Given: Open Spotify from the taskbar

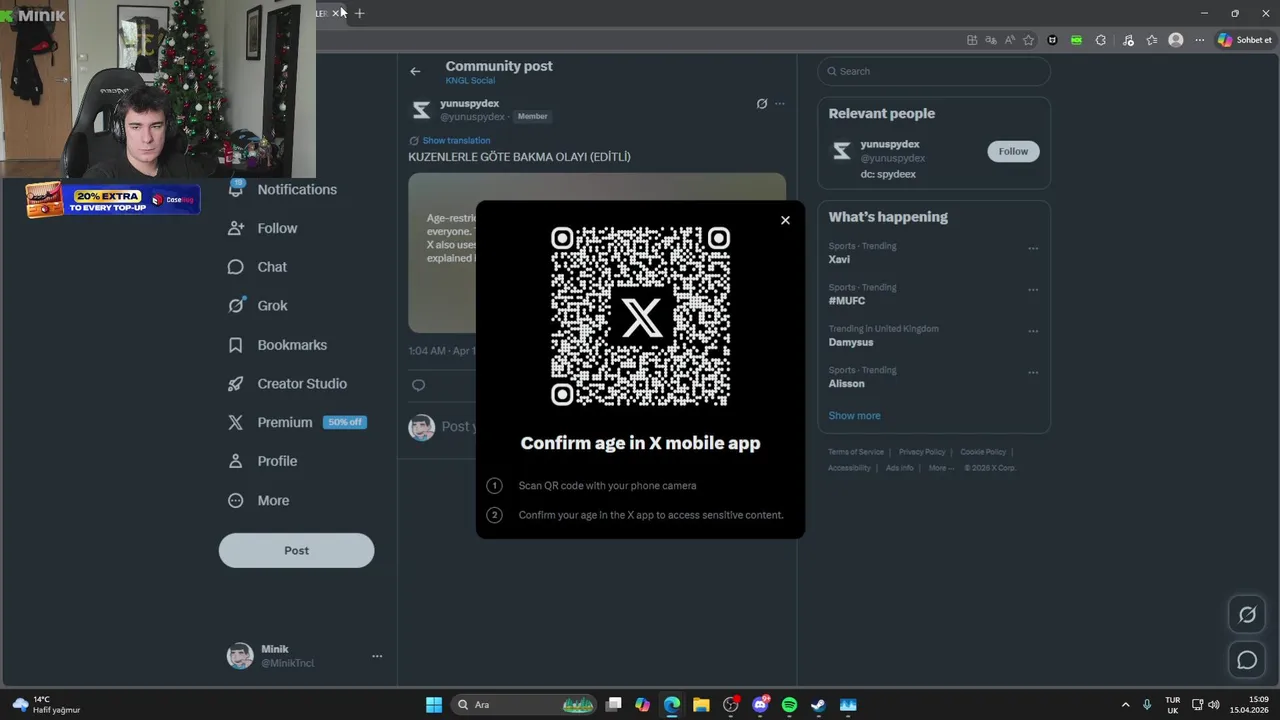Looking at the screenshot, I should point(789,705).
